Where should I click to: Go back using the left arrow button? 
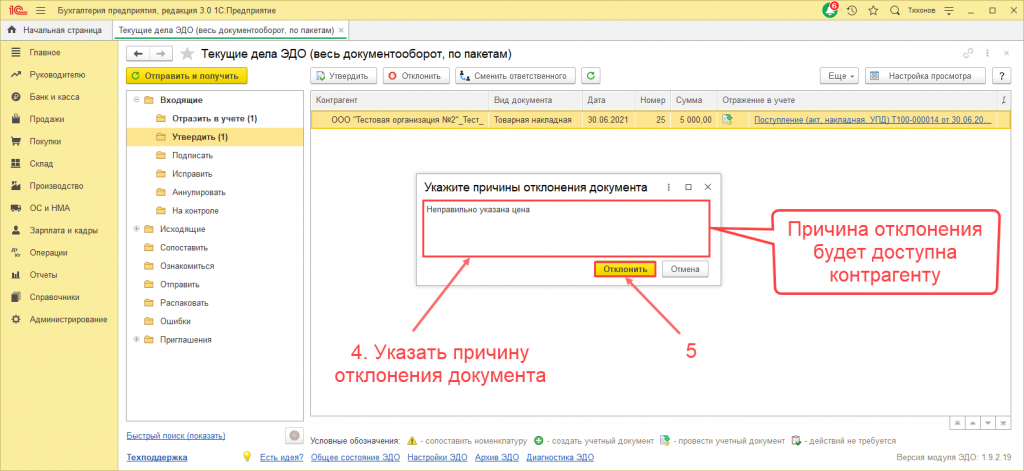point(138,54)
